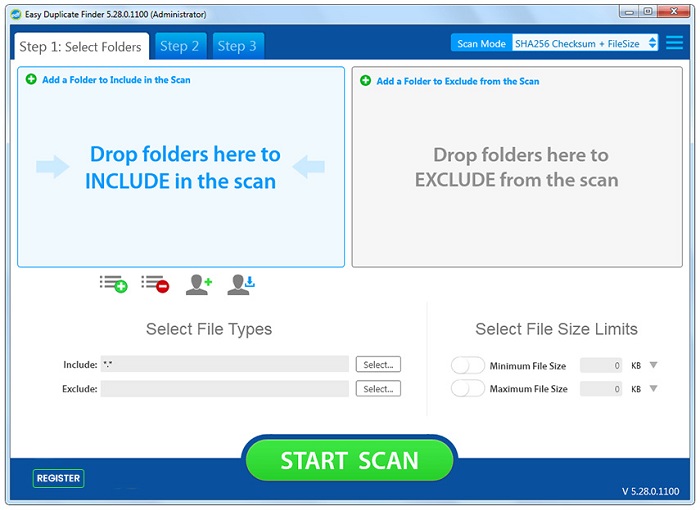Start the scan with START SCAN button
The image size is (700, 510).
(350, 460)
